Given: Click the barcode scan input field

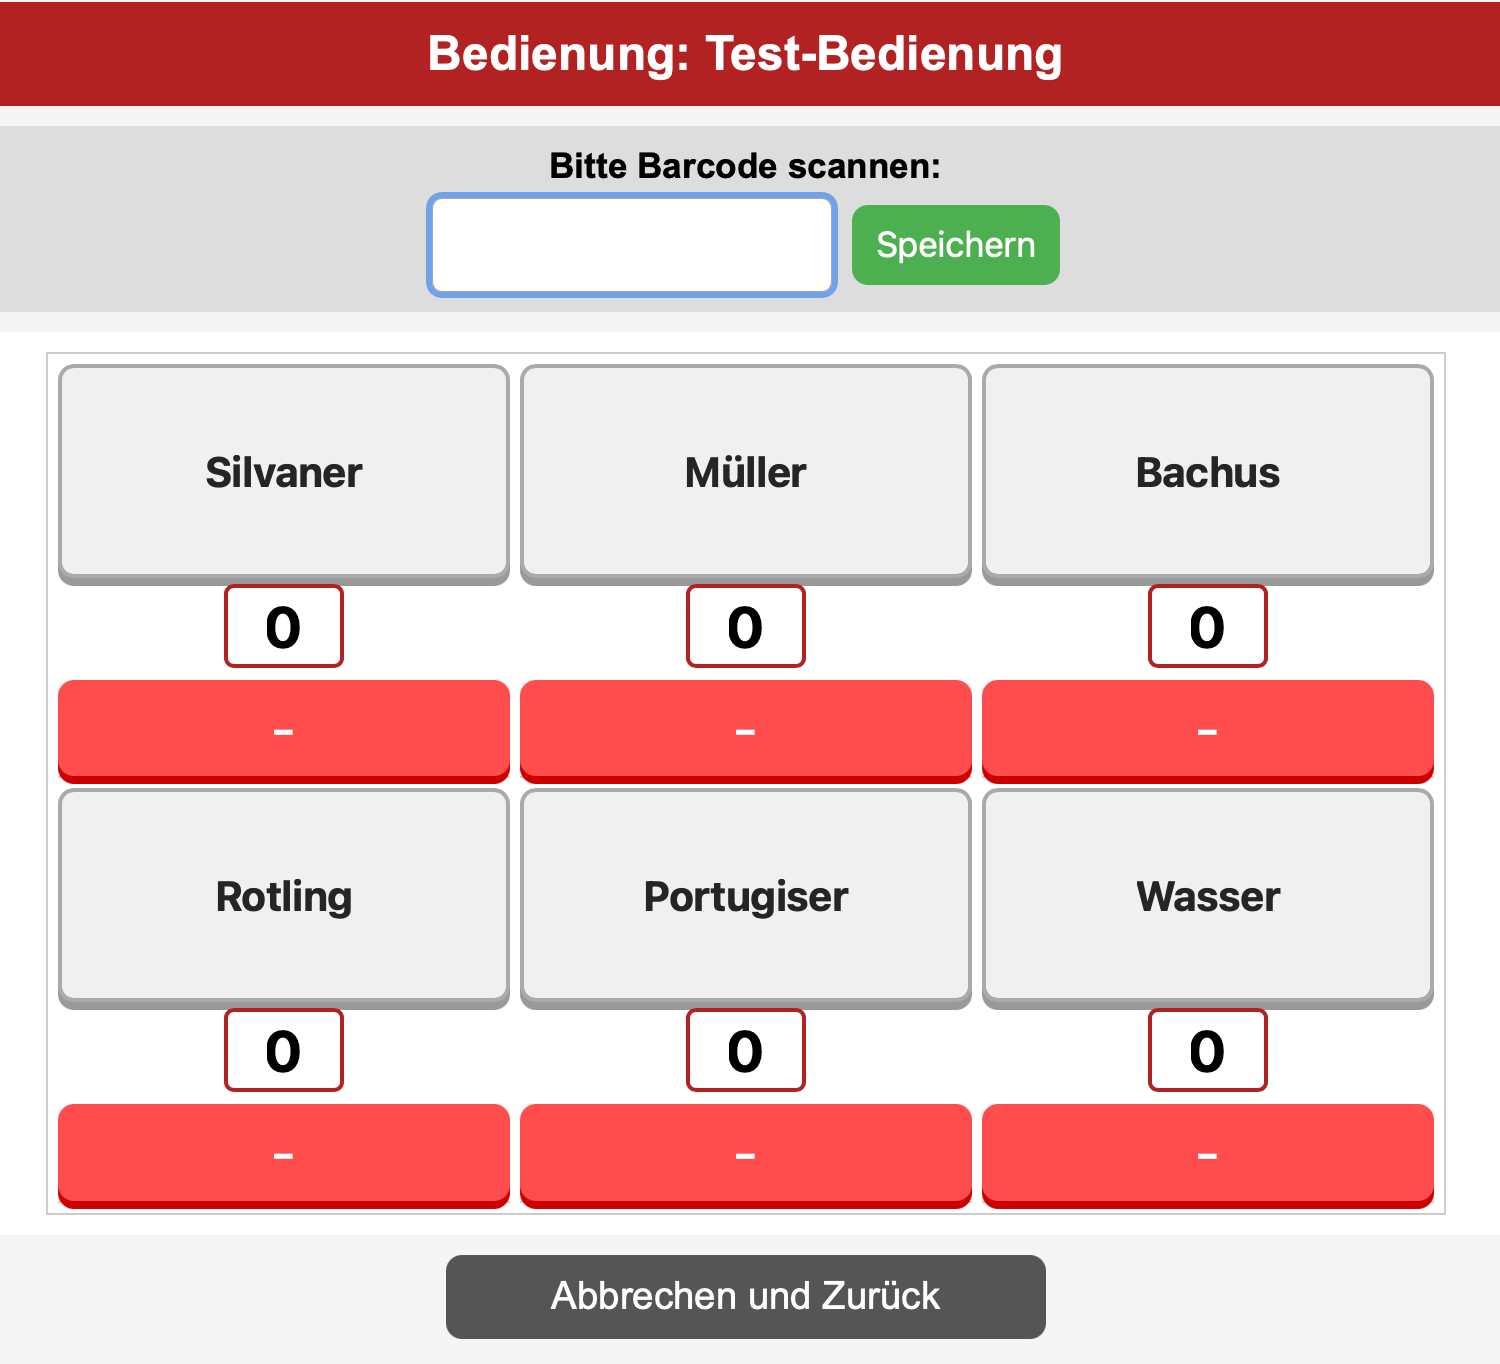Looking at the screenshot, I should click(x=632, y=245).
